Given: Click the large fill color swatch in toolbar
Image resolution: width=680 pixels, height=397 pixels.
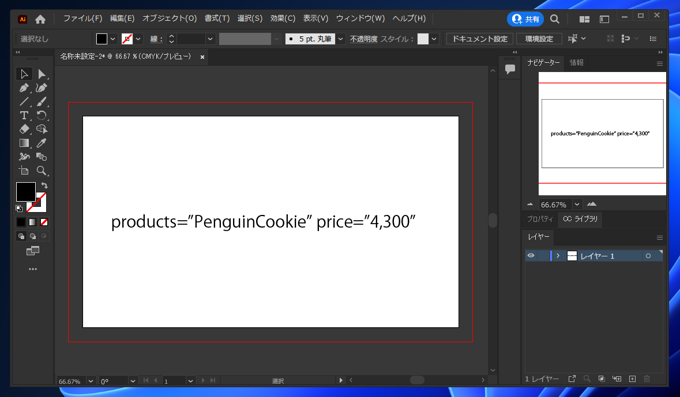Looking at the screenshot, I should (26, 192).
